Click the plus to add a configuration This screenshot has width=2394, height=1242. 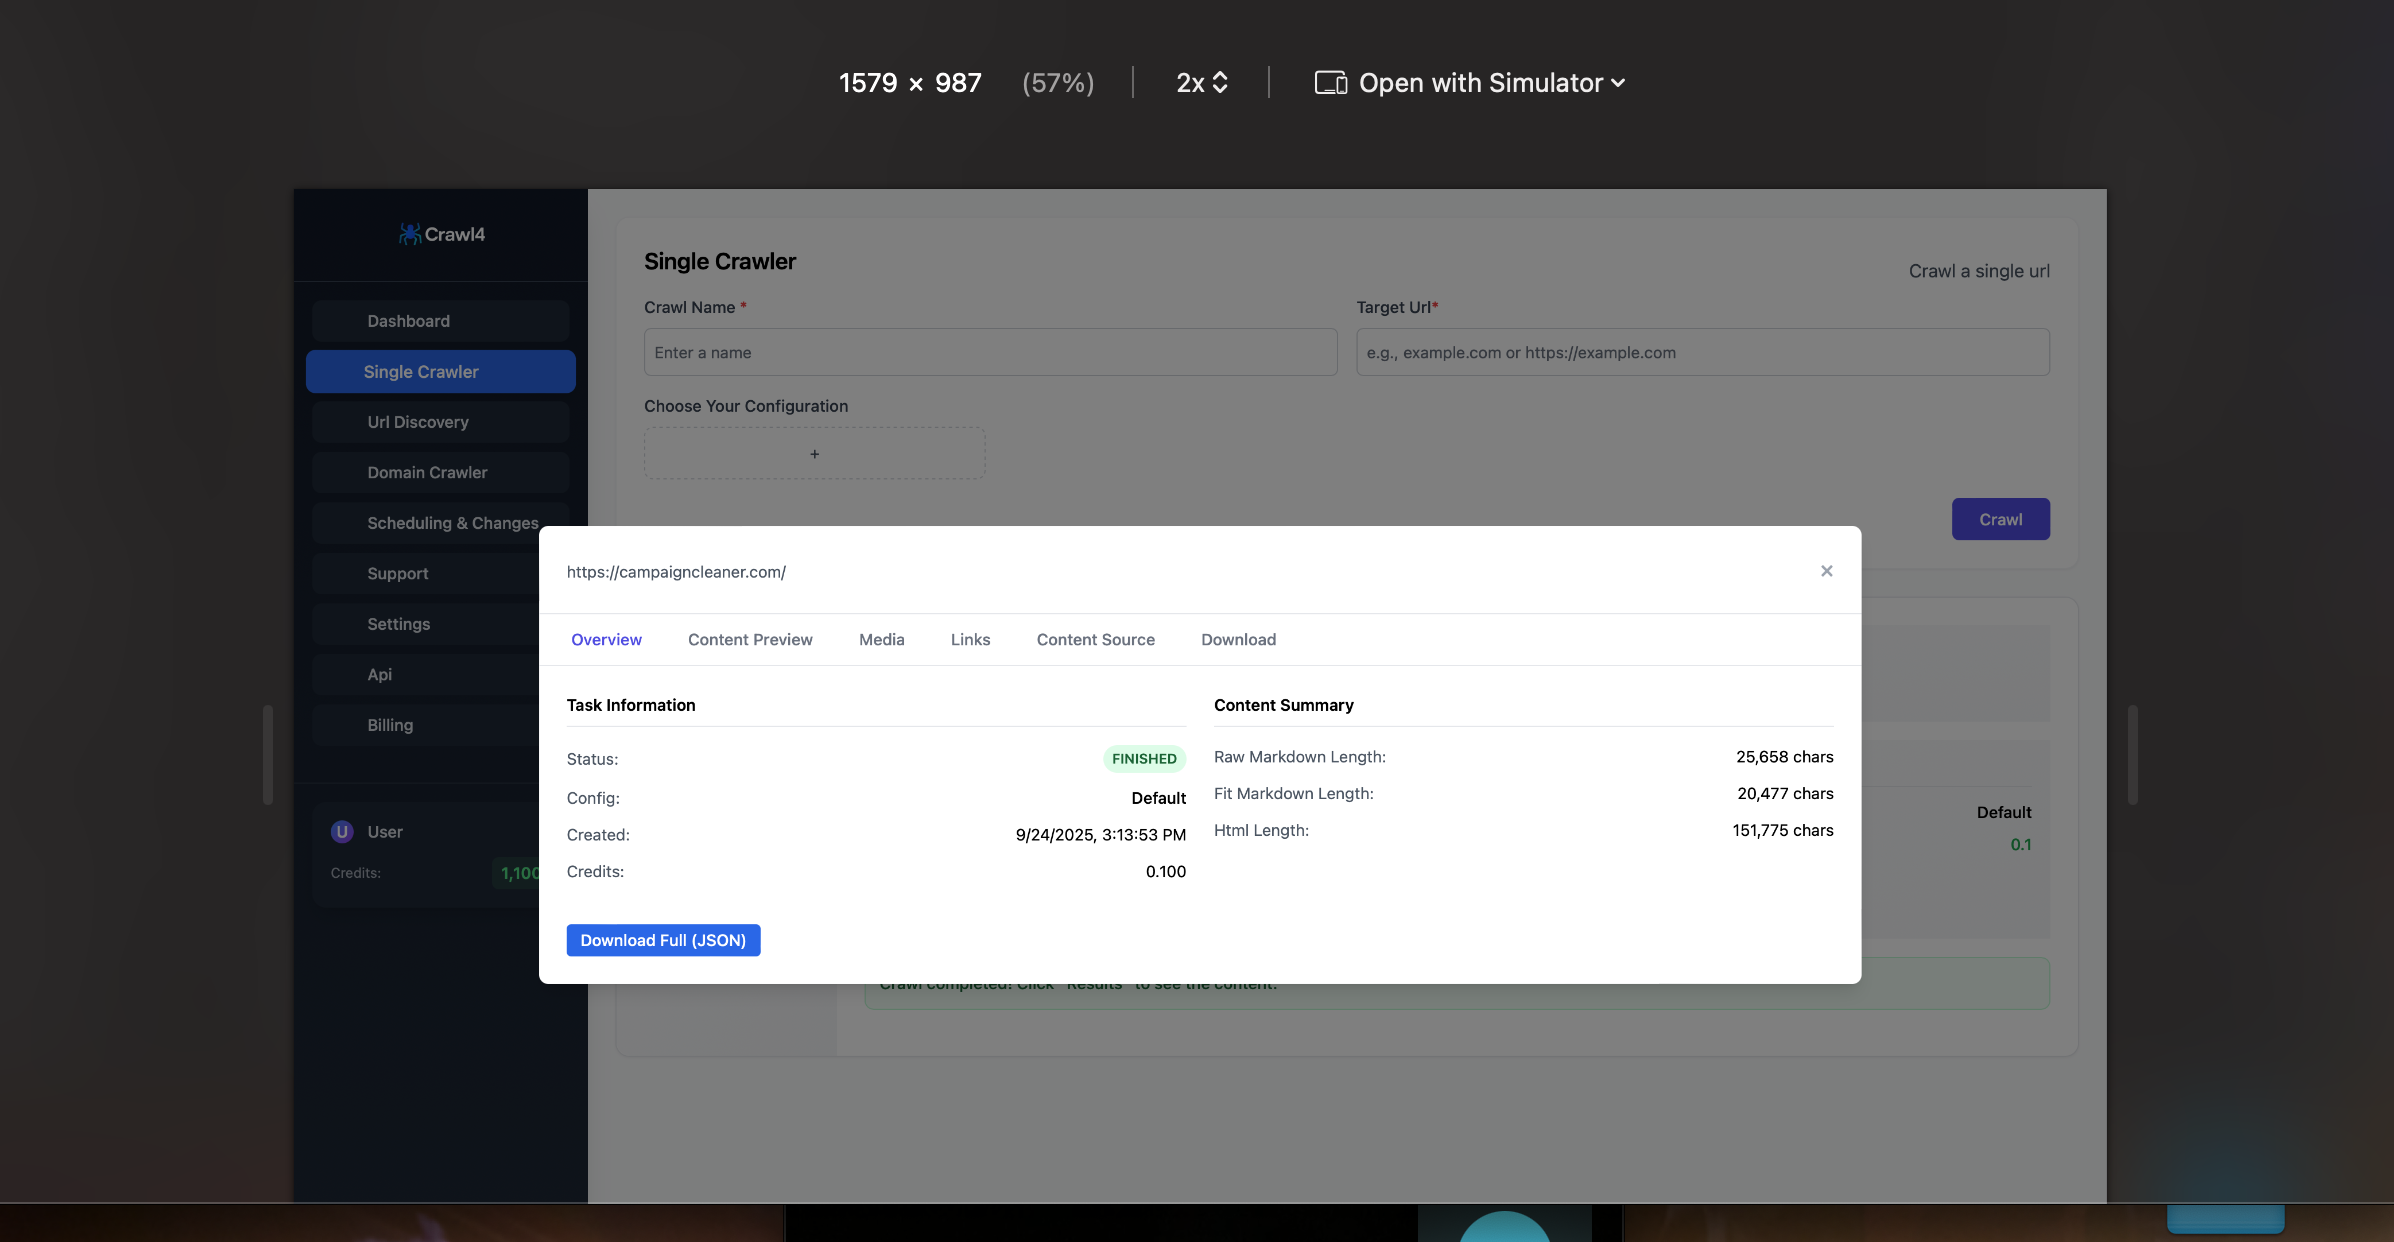click(x=814, y=453)
